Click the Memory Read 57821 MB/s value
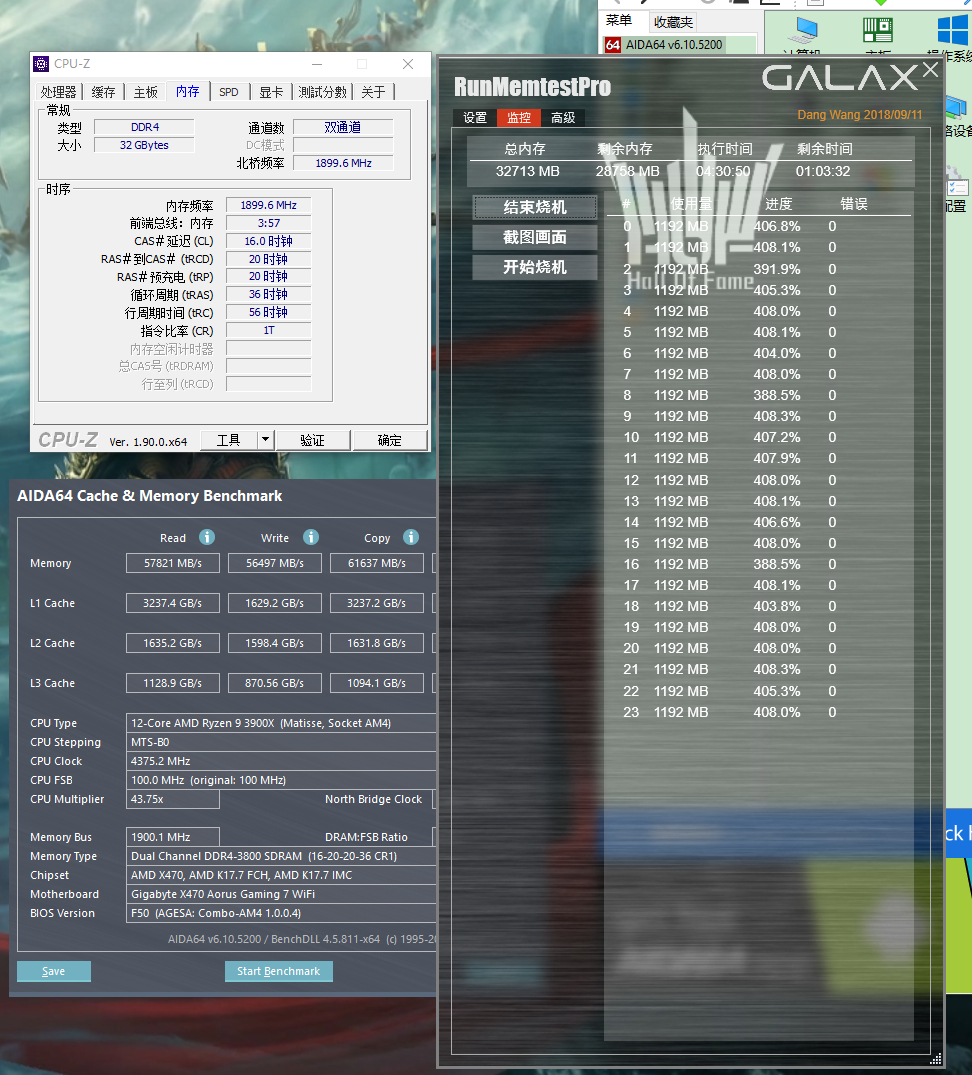The width and height of the screenshot is (972, 1075). point(173,563)
